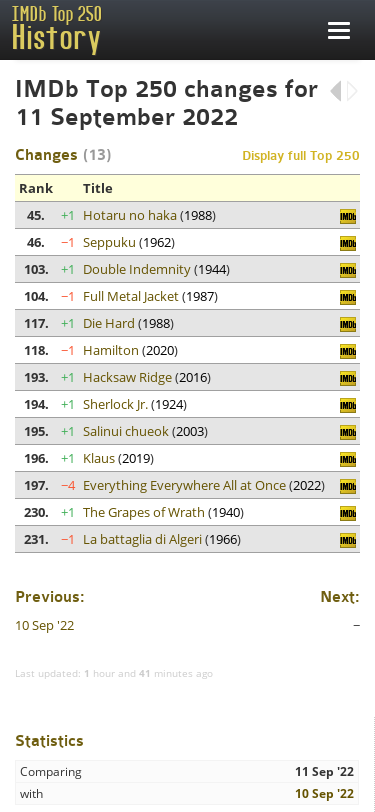Click the grayed next day arrow

tap(353, 91)
